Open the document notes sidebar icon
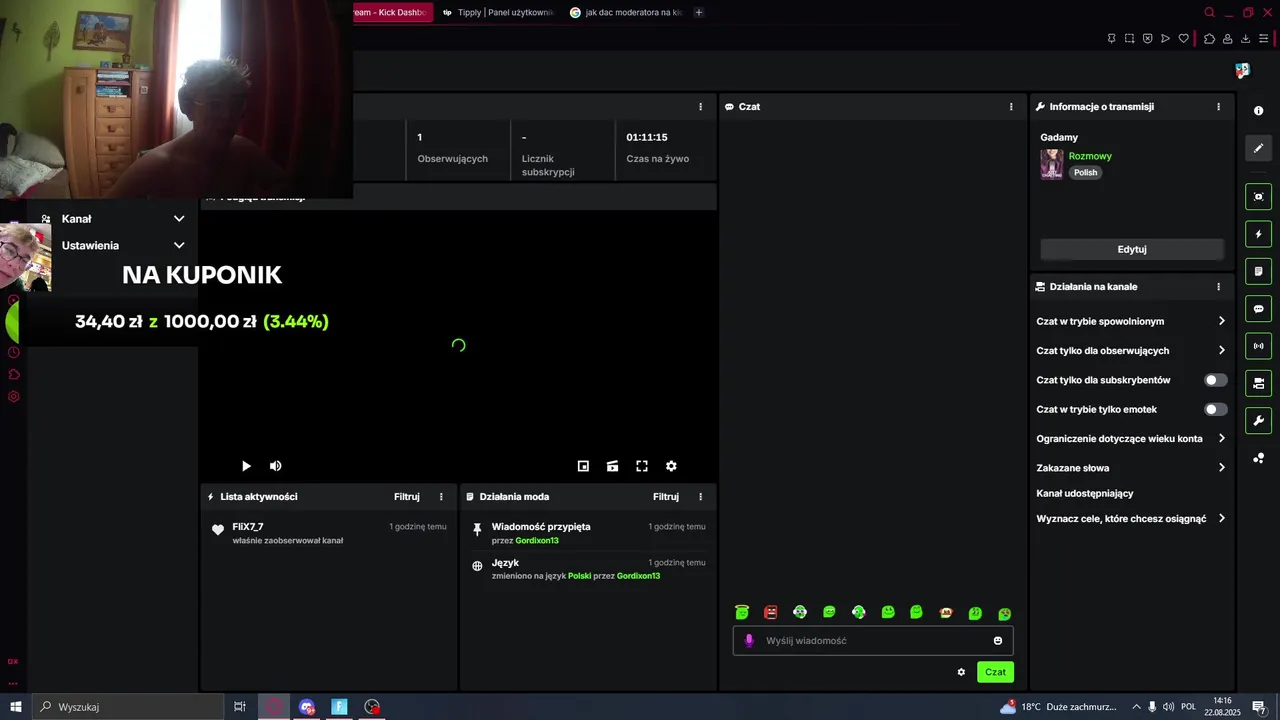 point(1258,271)
